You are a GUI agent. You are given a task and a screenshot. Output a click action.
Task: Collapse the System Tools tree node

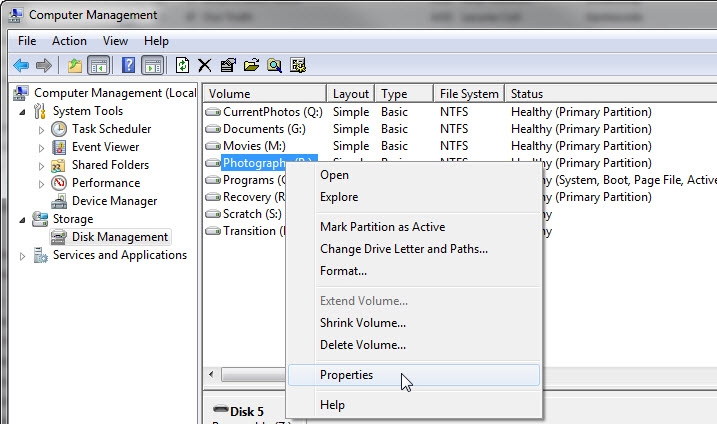(x=22, y=112)
